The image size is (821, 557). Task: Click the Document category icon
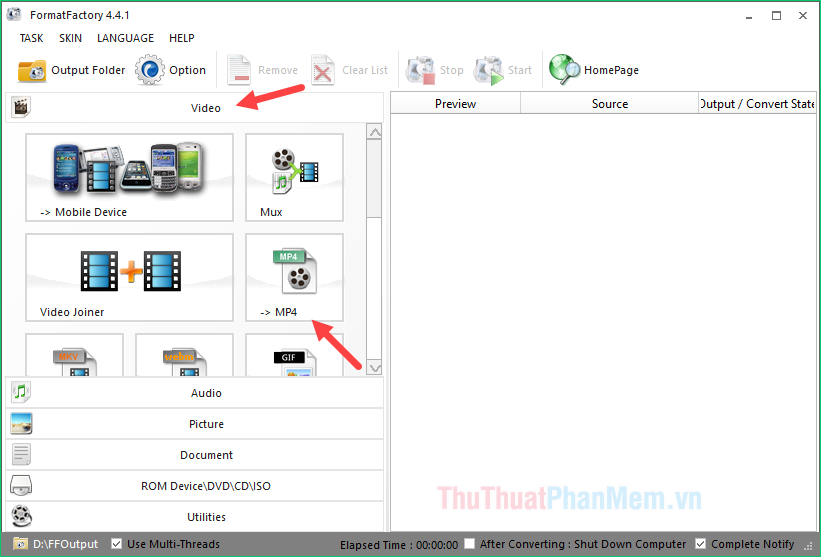point(21,454)
